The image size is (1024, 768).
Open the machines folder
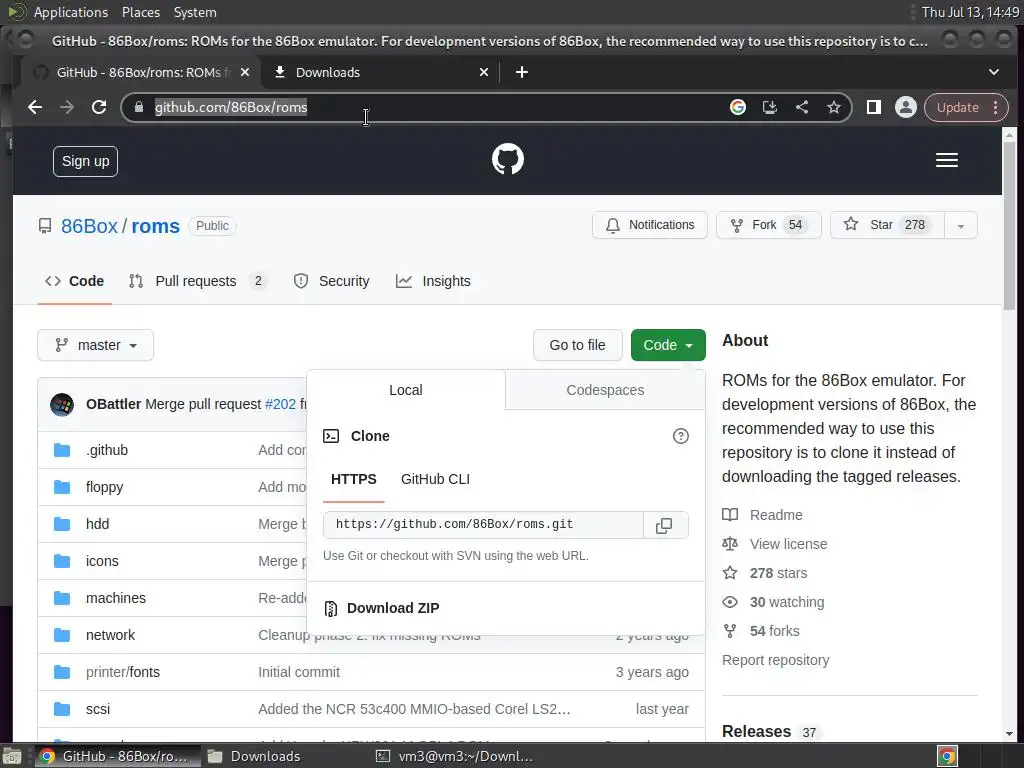click(116, 598)
